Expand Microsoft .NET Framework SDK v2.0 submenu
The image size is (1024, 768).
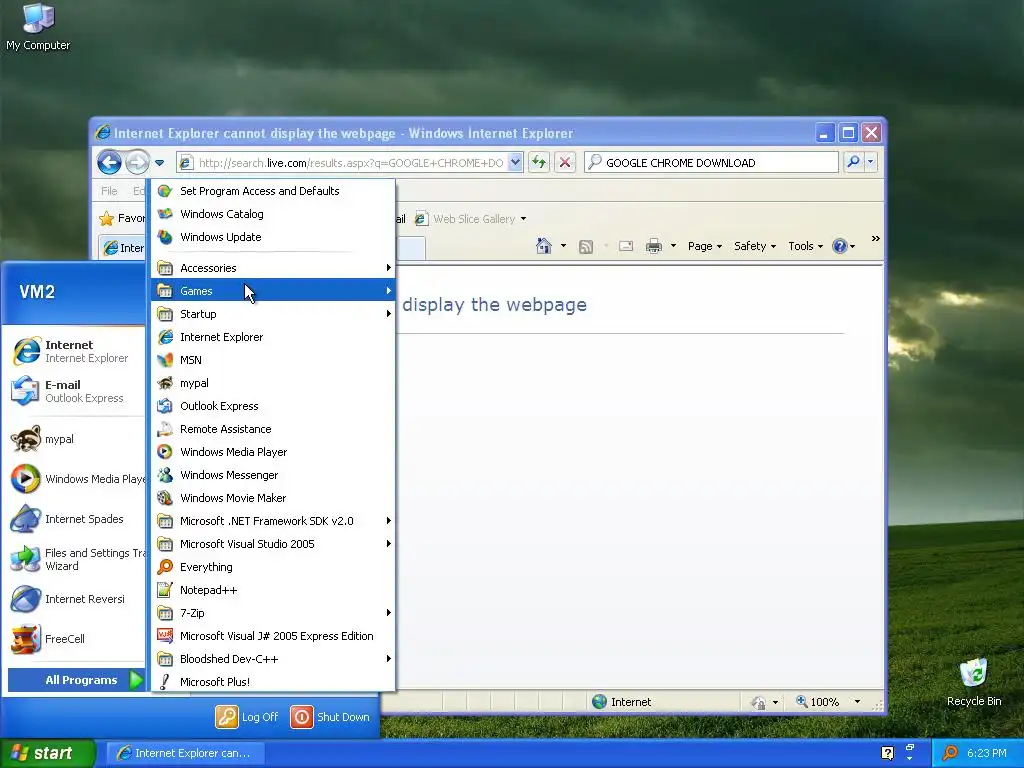(x=273, y=520)
